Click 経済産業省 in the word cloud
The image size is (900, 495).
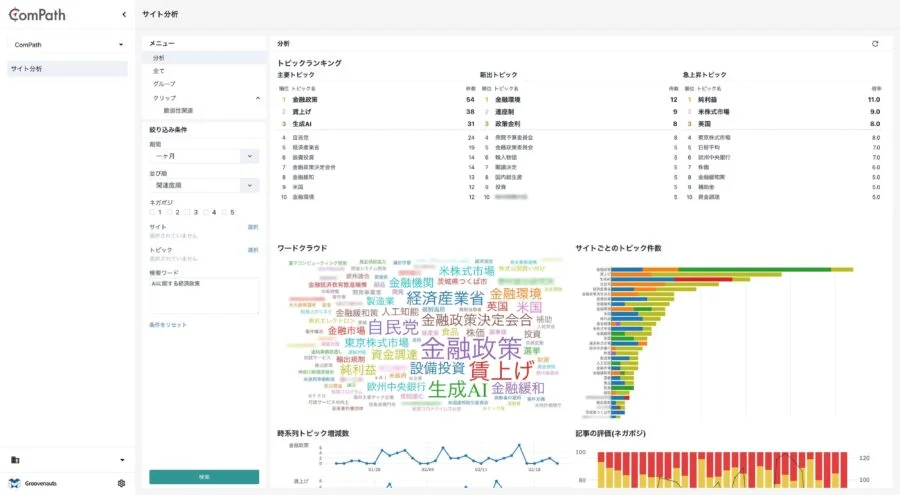[445, 298]
